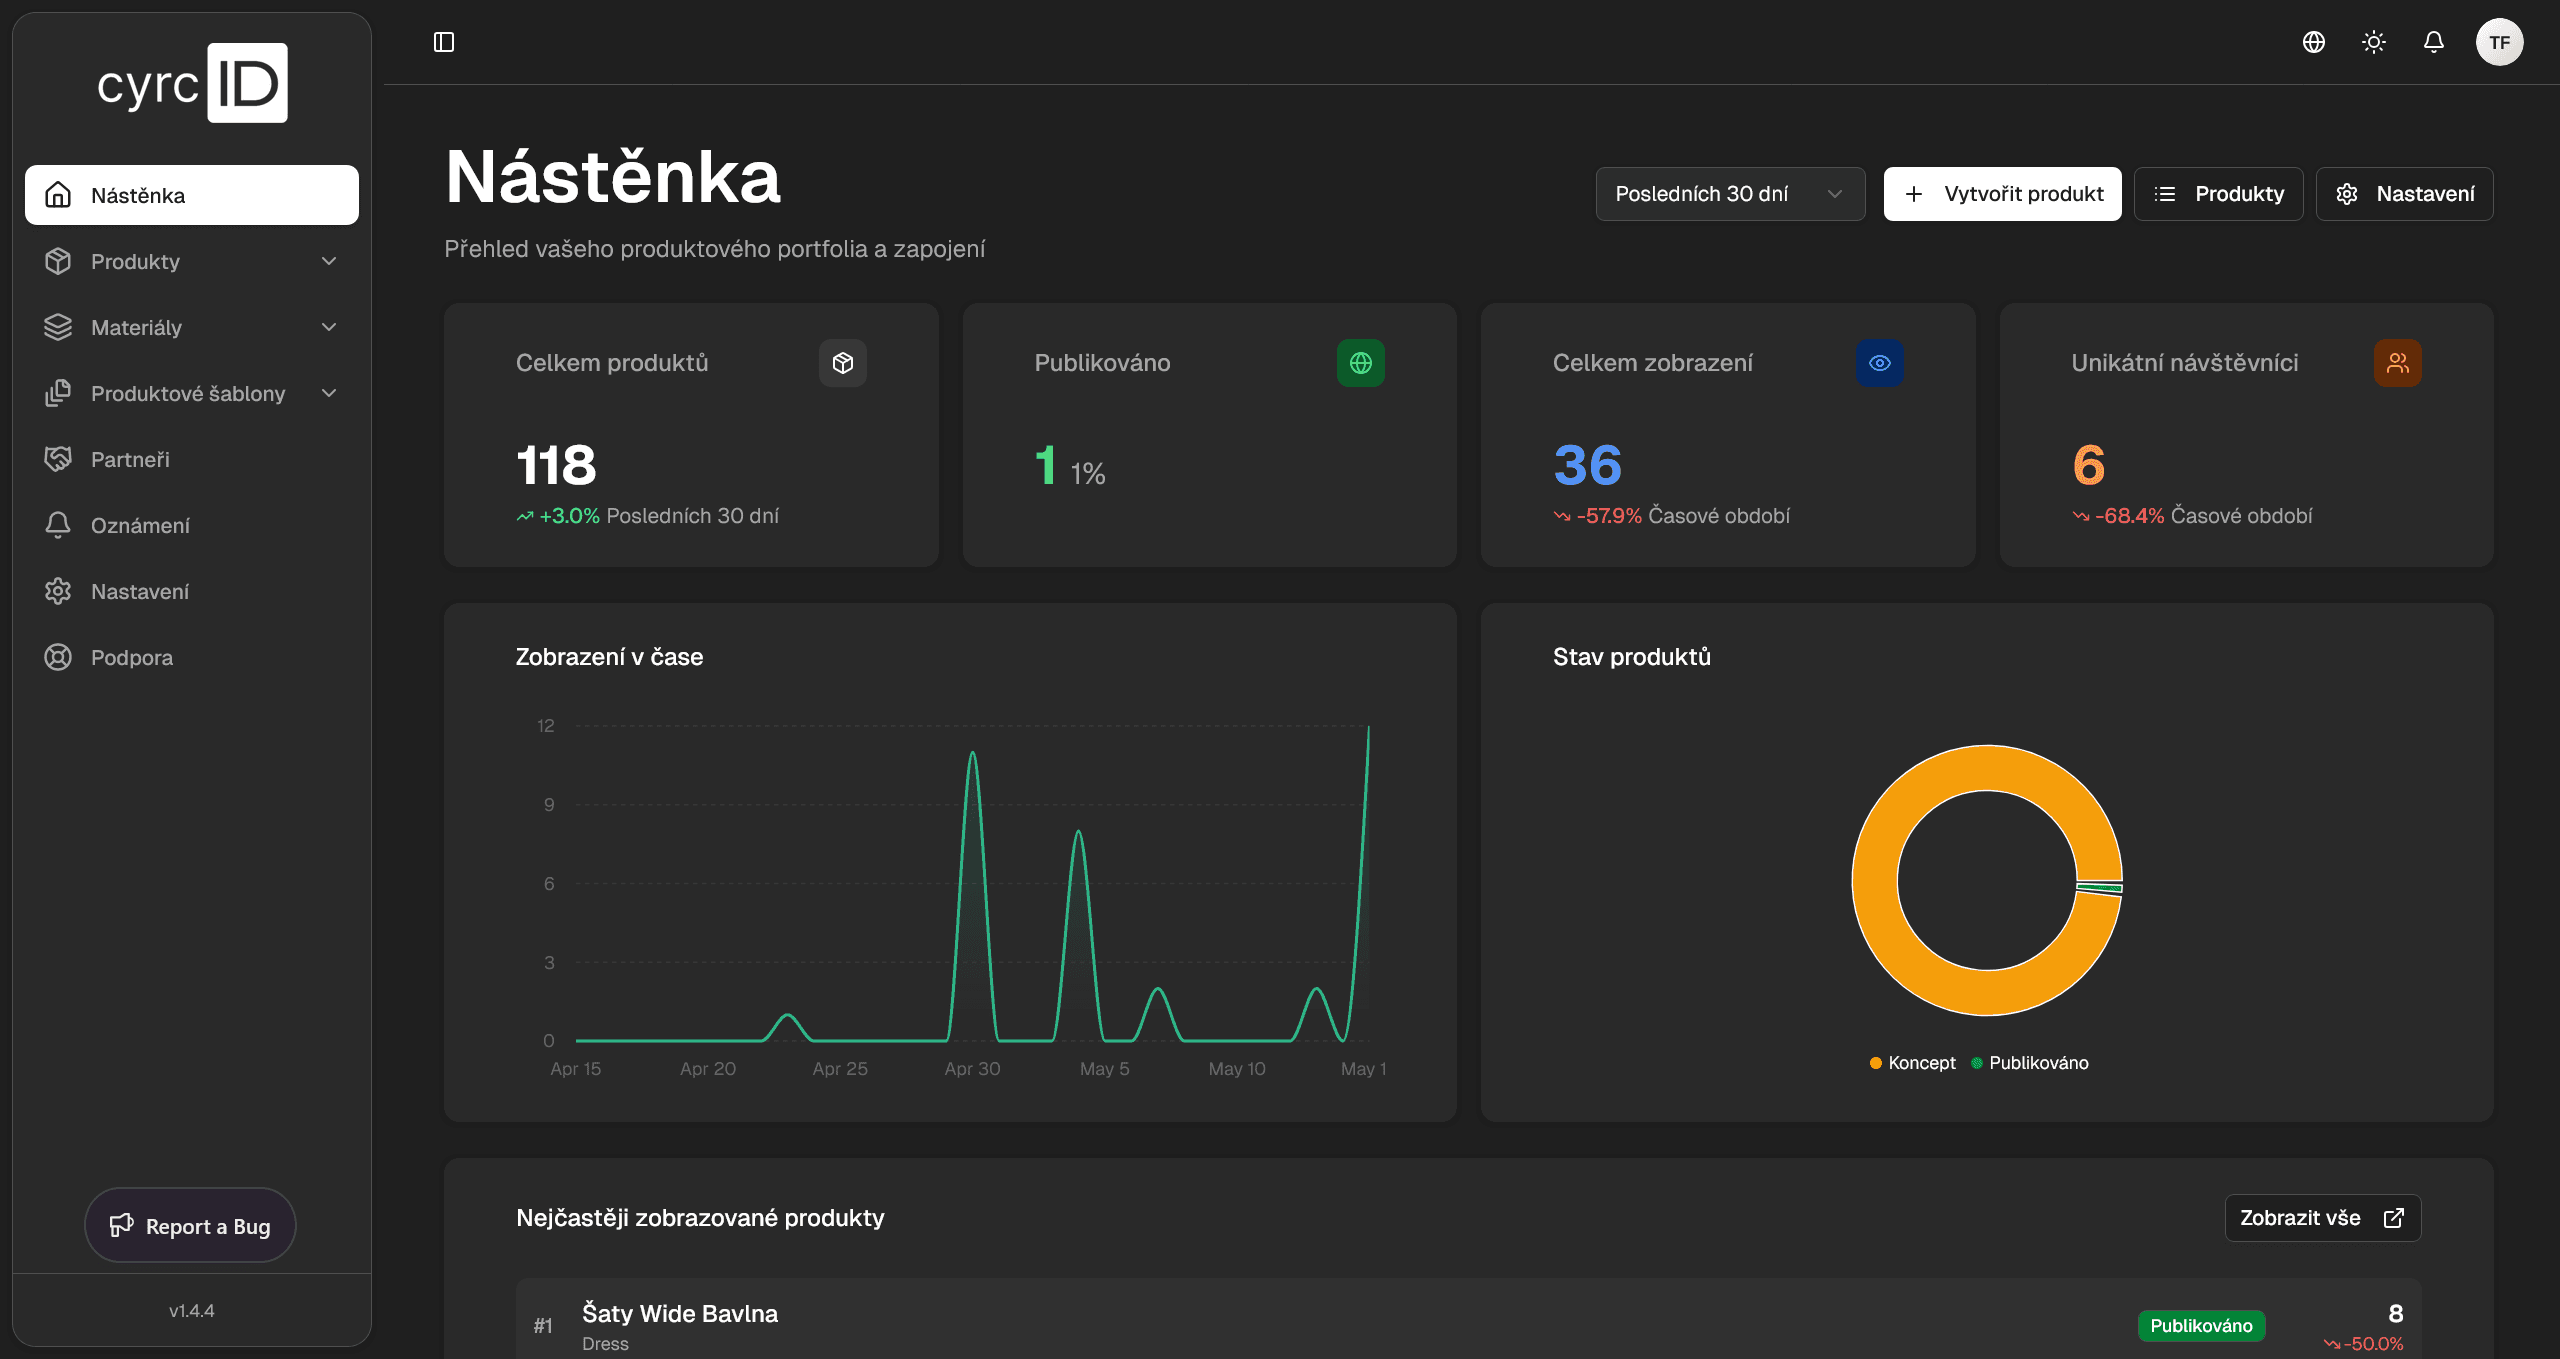The height and width of the screenshot is (1359, 2560).
Task: Expand the Materiály sidebar chevron
Action: [x=329, y=327]
